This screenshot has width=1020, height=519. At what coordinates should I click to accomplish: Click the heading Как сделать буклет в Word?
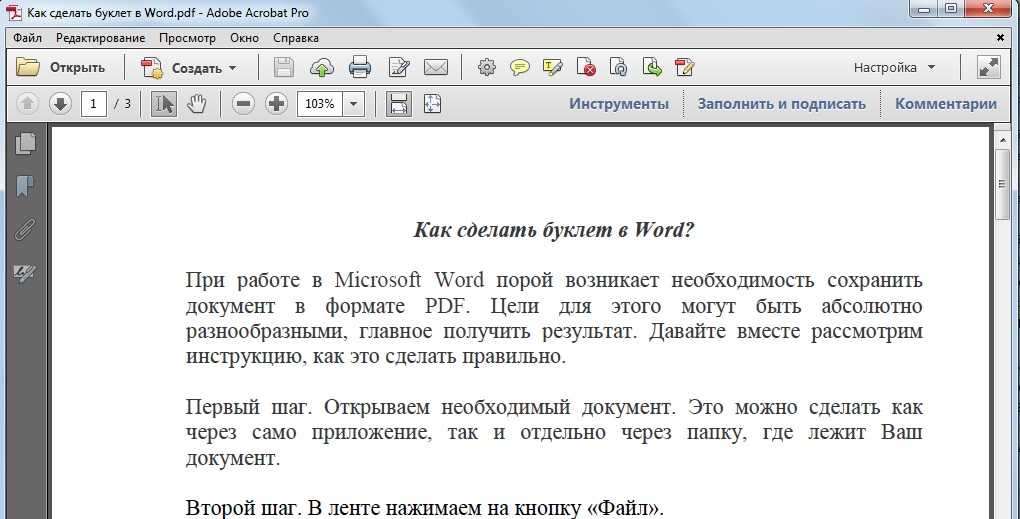pos(554,229)
